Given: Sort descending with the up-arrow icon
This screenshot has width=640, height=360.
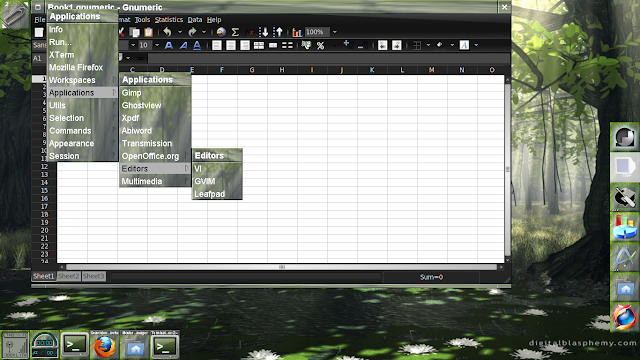Looking at the screenshot, I should click(278, 32).
